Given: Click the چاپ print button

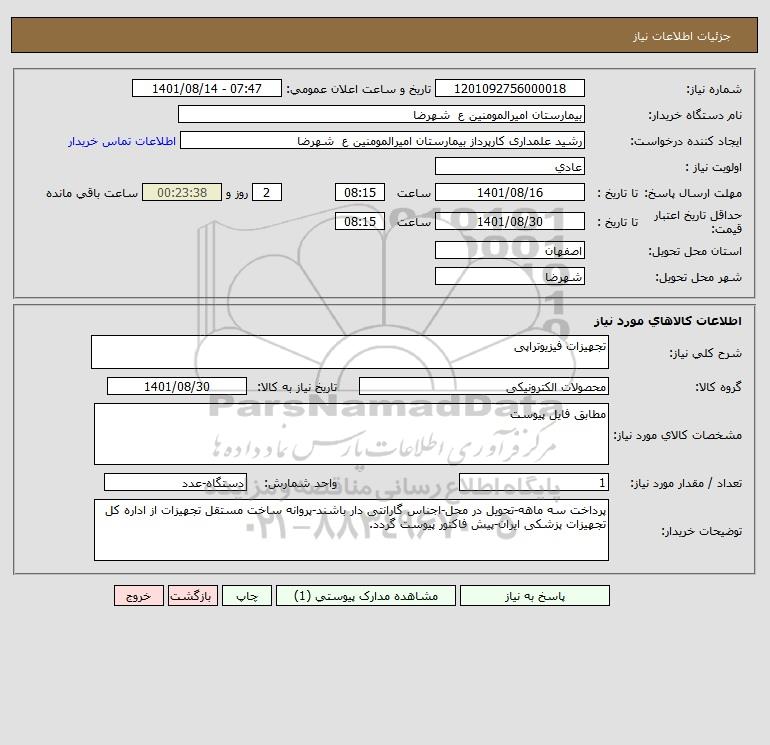Looking at the screenshot, I should (x=247, y=596).
